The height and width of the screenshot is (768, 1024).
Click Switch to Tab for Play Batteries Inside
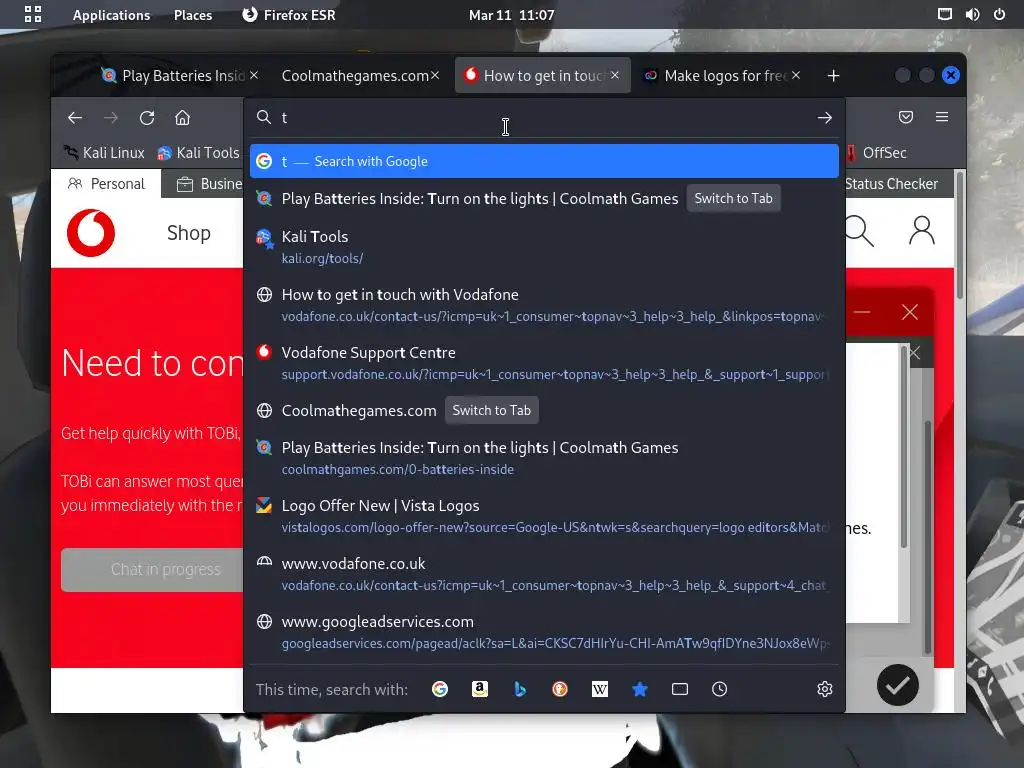(x=733, y=199)
